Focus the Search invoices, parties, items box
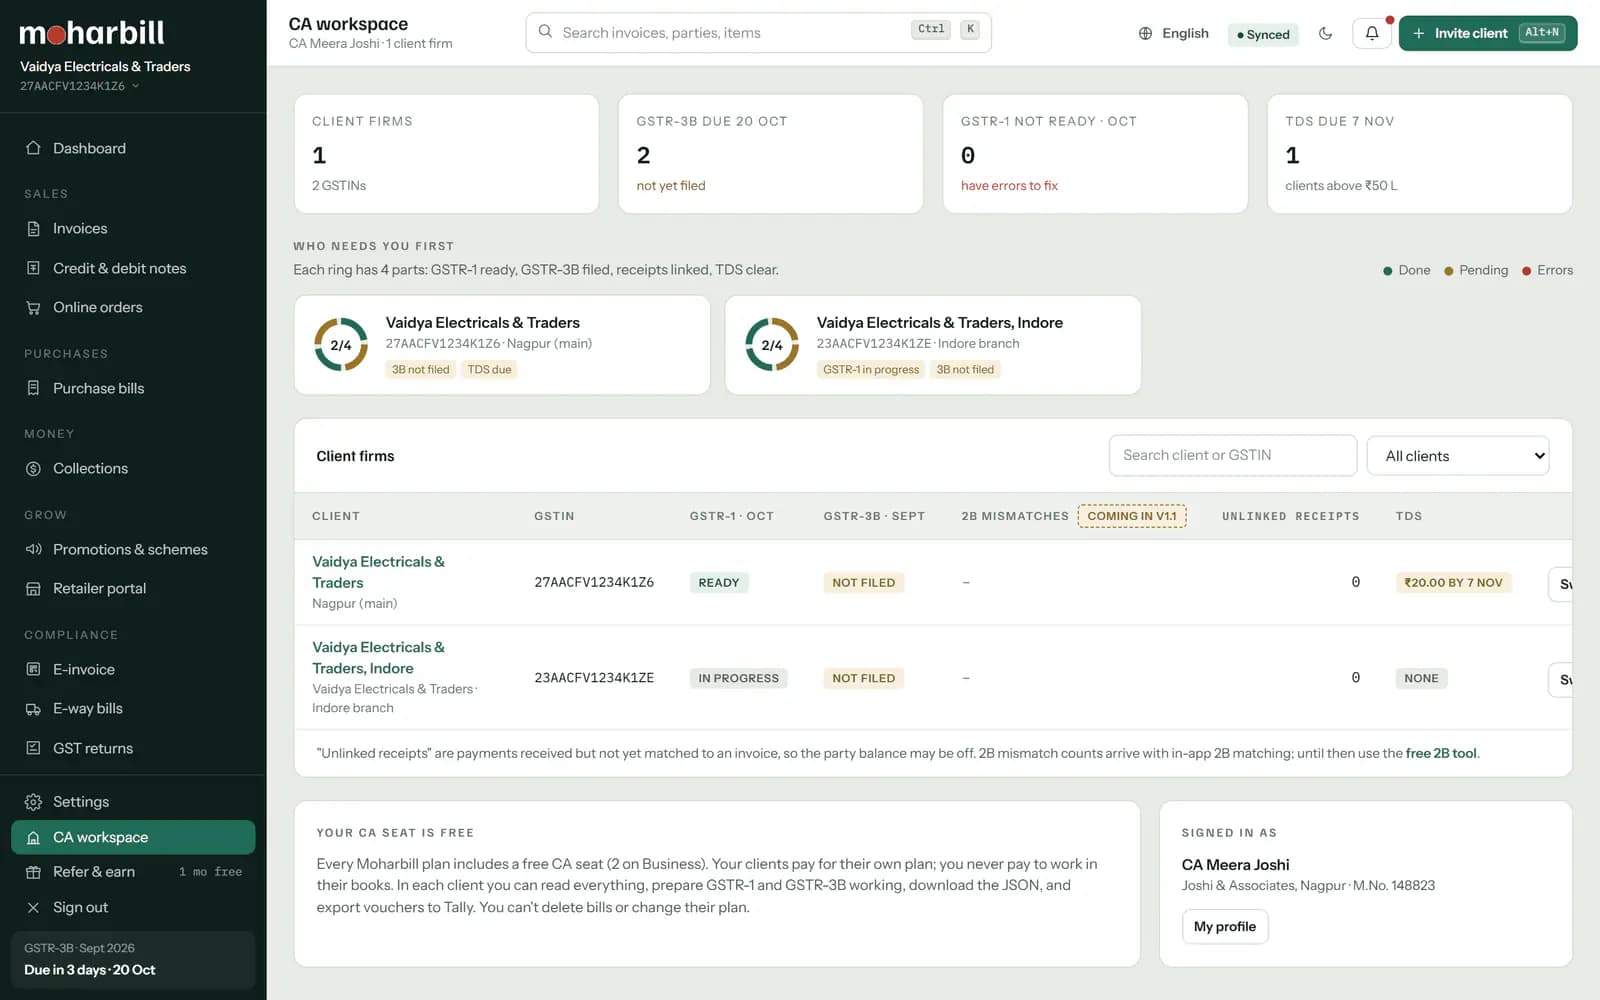 (x=758, y=33)
